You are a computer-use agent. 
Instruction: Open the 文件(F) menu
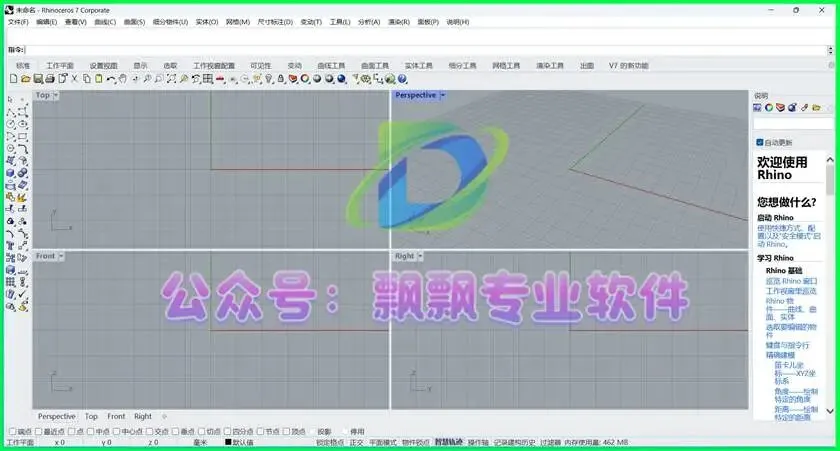[18, 22]
